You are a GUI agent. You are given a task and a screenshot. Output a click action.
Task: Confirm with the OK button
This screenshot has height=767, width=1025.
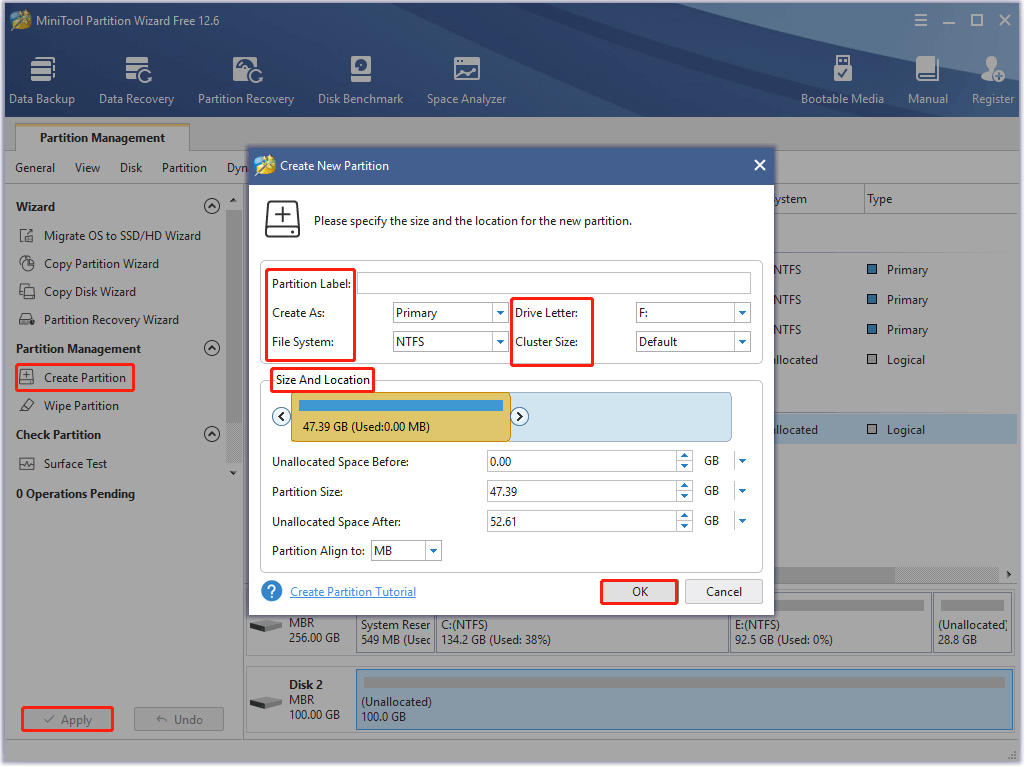[638, 591]
